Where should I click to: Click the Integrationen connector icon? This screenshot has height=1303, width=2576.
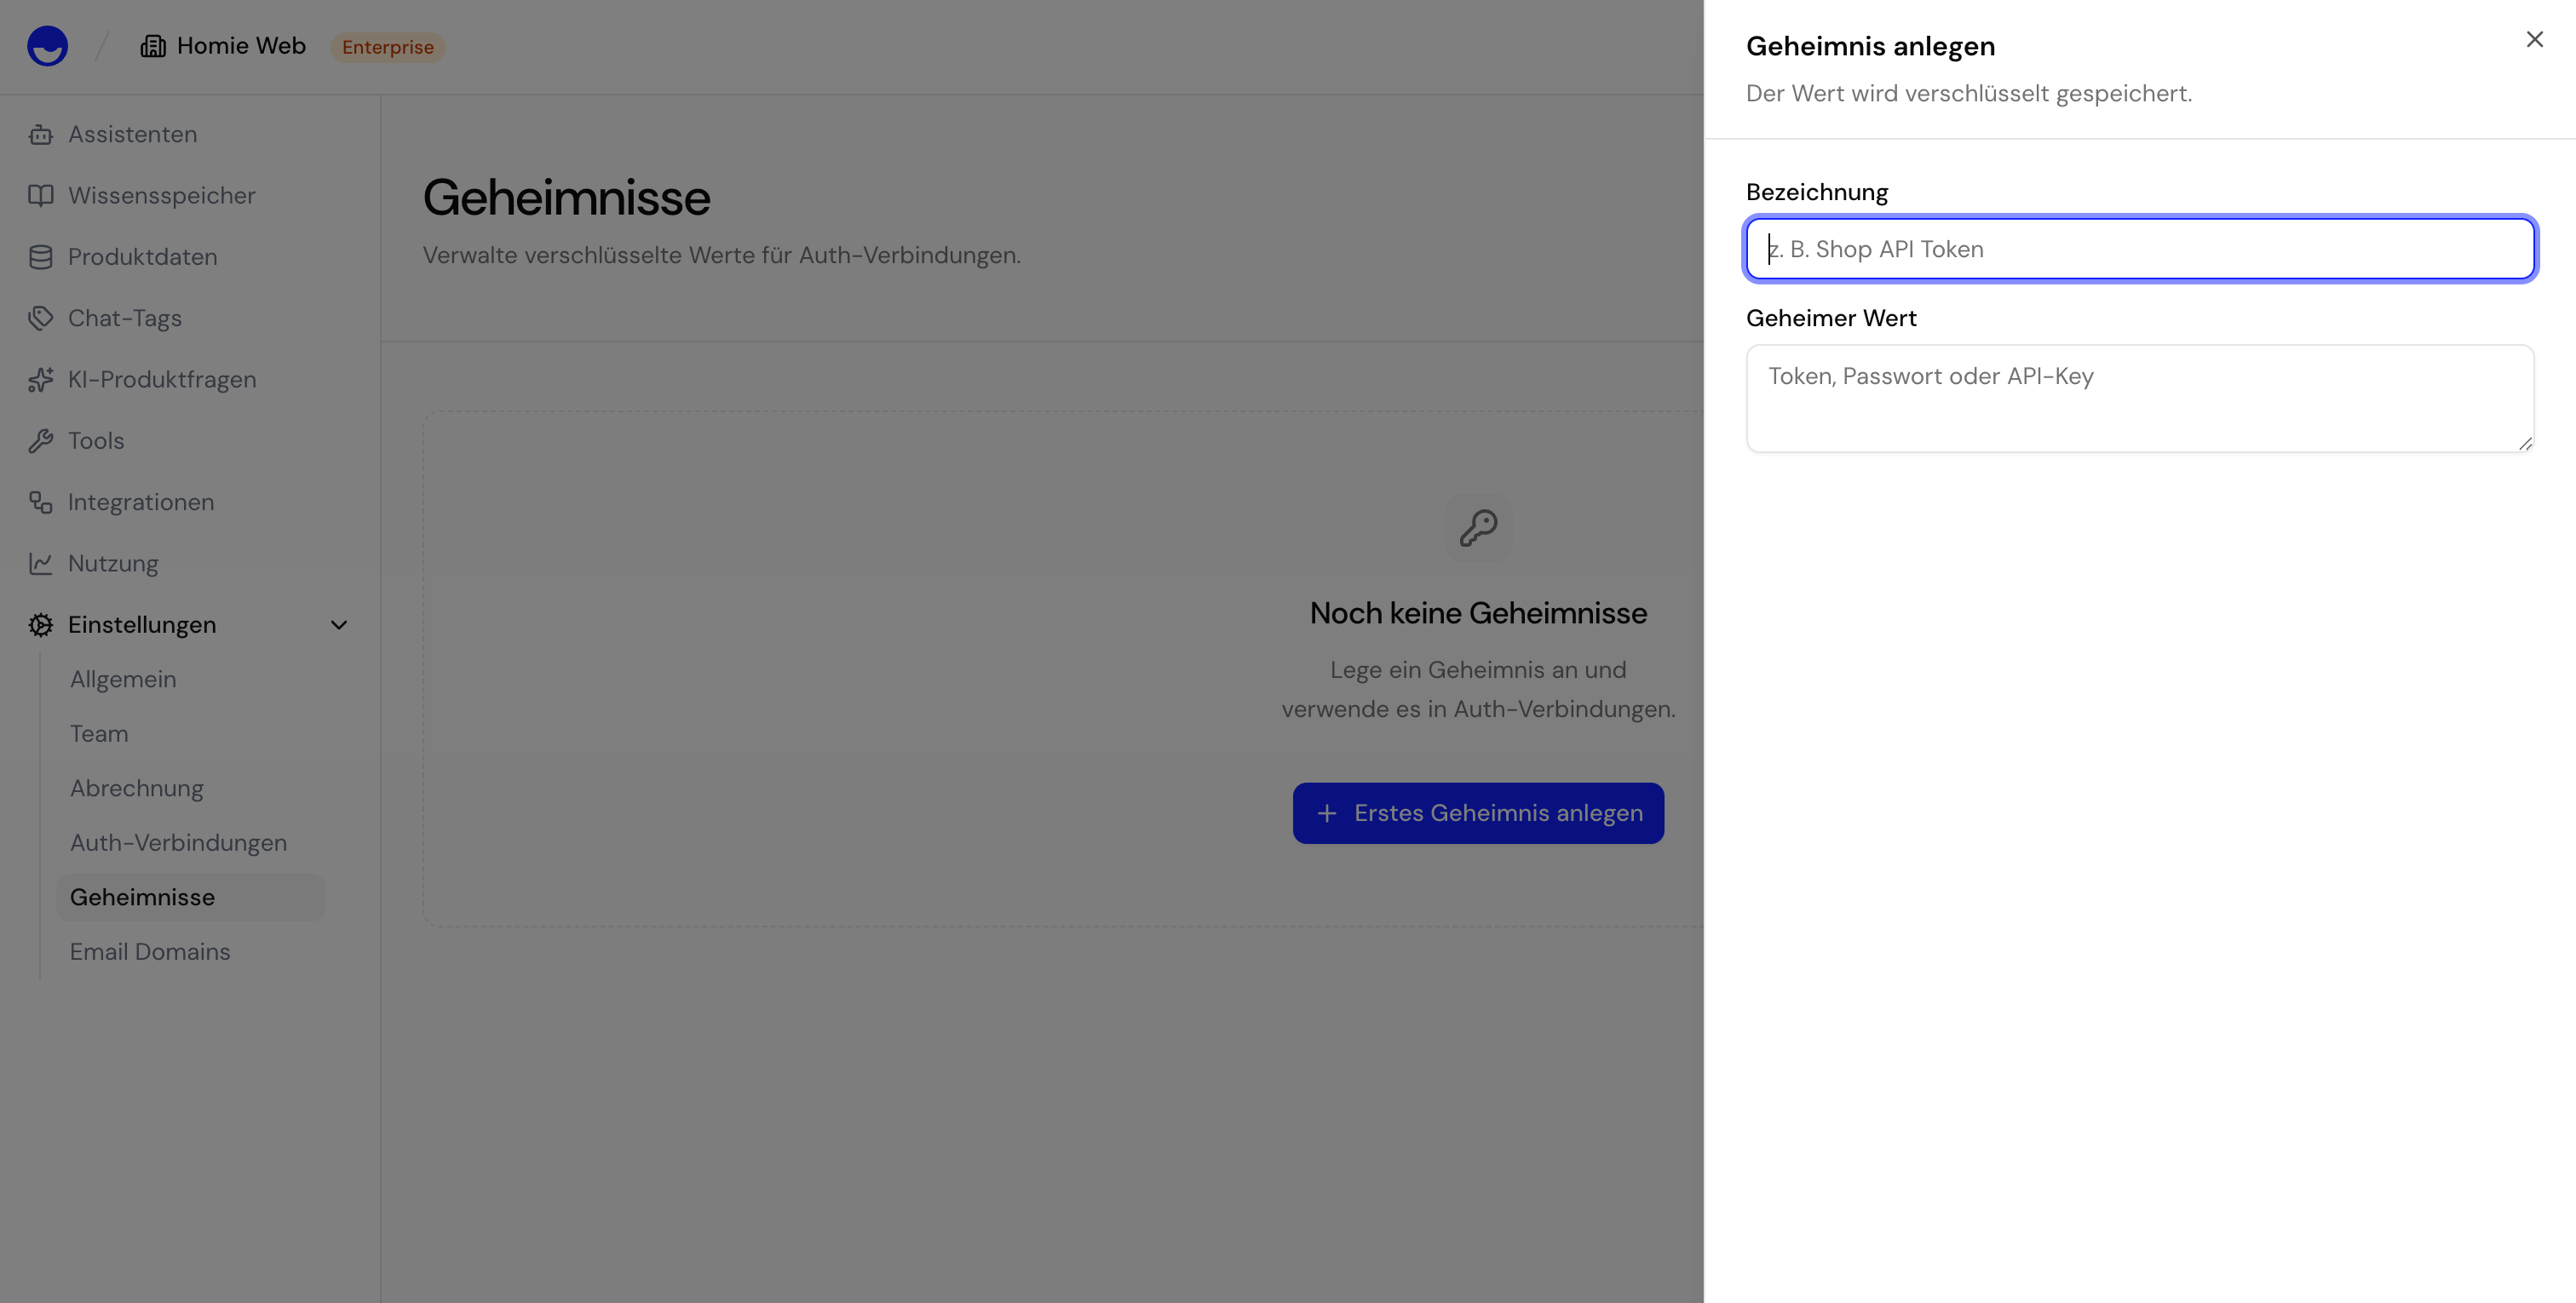click(x=41, y=502)
